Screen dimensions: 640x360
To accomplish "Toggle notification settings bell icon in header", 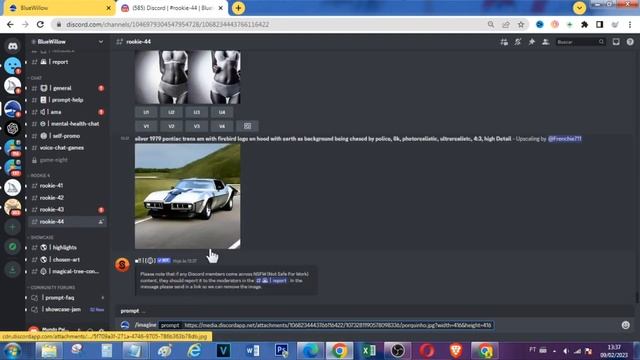I will (518, 42).
